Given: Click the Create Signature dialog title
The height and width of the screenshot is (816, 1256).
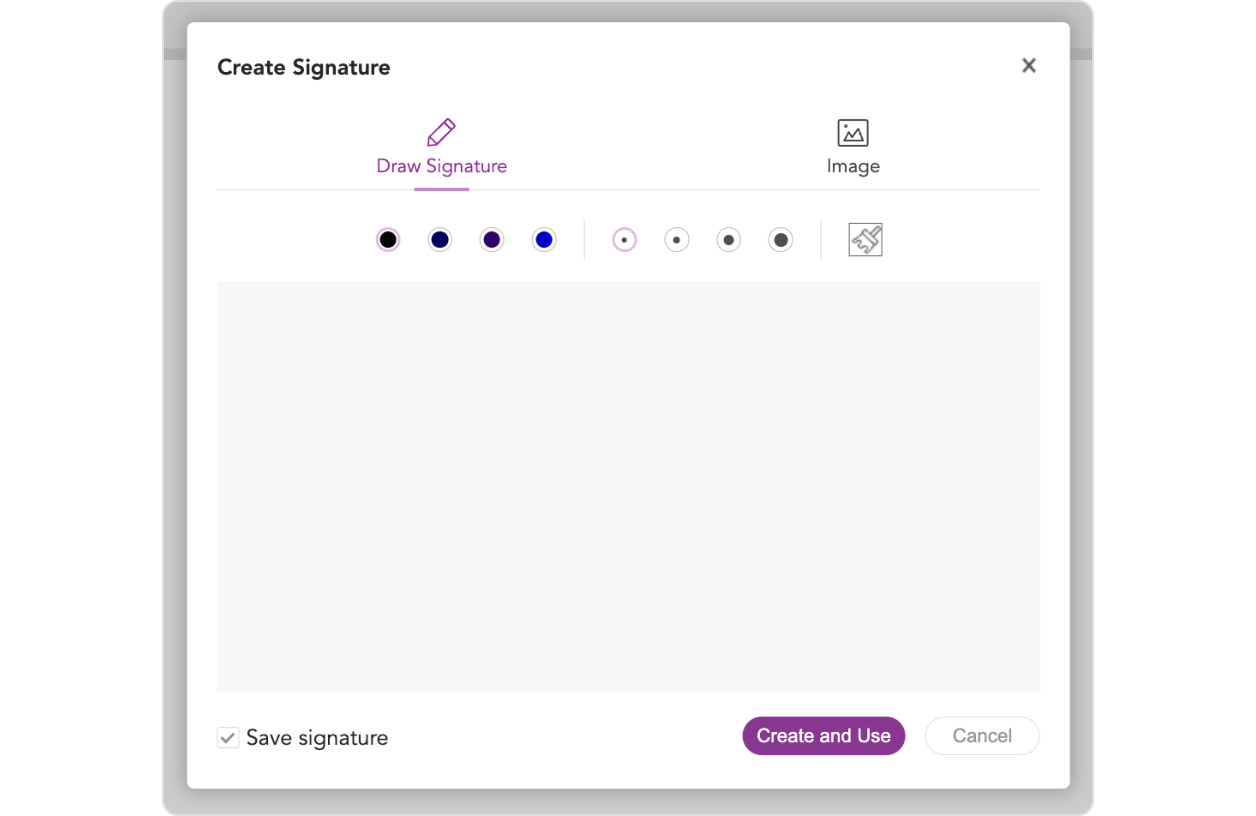Looking at the screenshot, I should (x=304, y=68).
